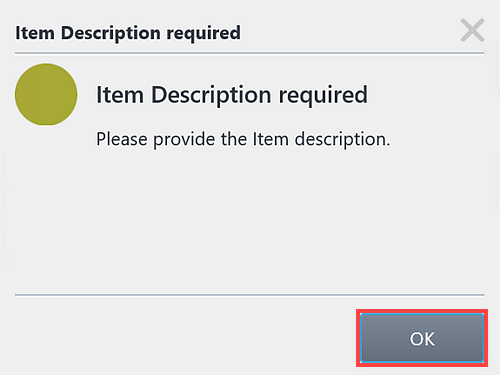Close the dialog with the X icon
The image size is (500, 375).
pos(472,30)
